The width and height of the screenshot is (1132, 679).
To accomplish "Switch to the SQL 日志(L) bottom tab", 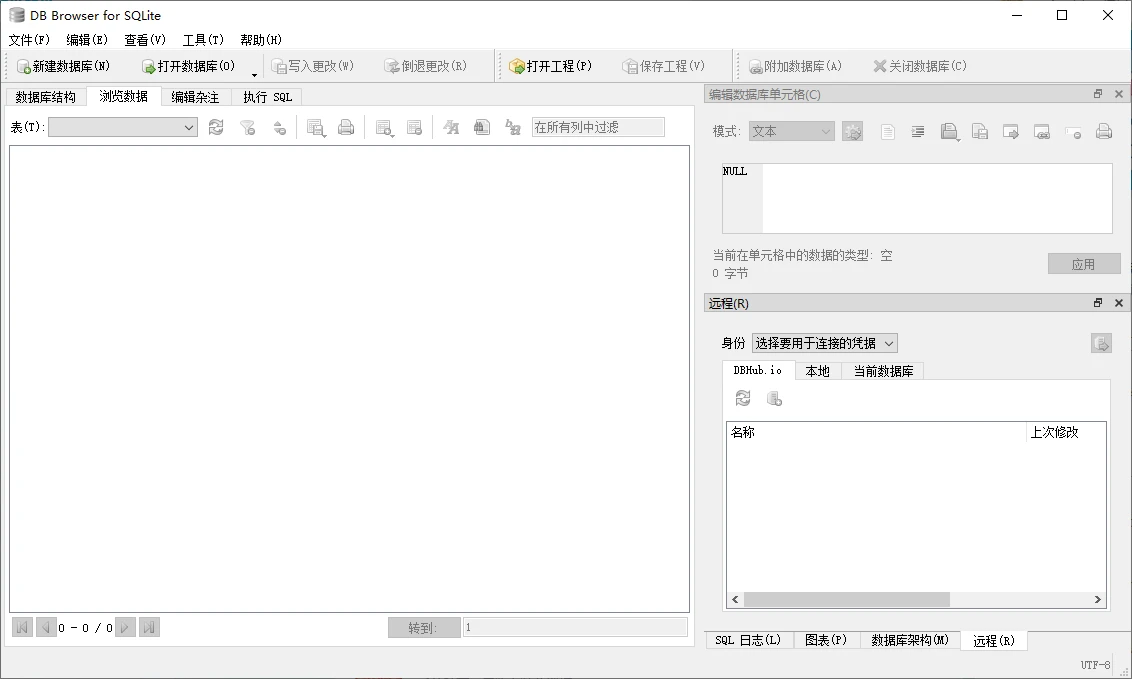I will point(749,640).
